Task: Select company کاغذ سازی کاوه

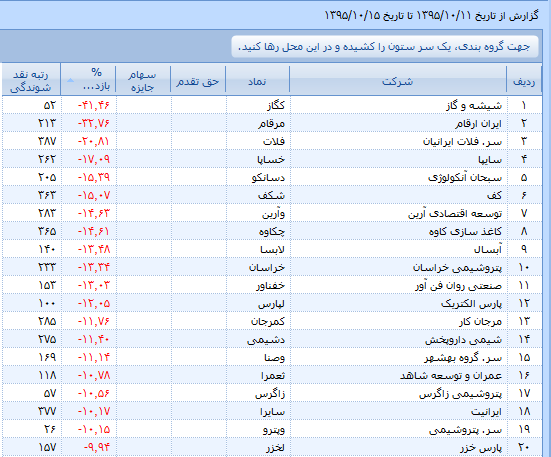Action: point(465,231)
